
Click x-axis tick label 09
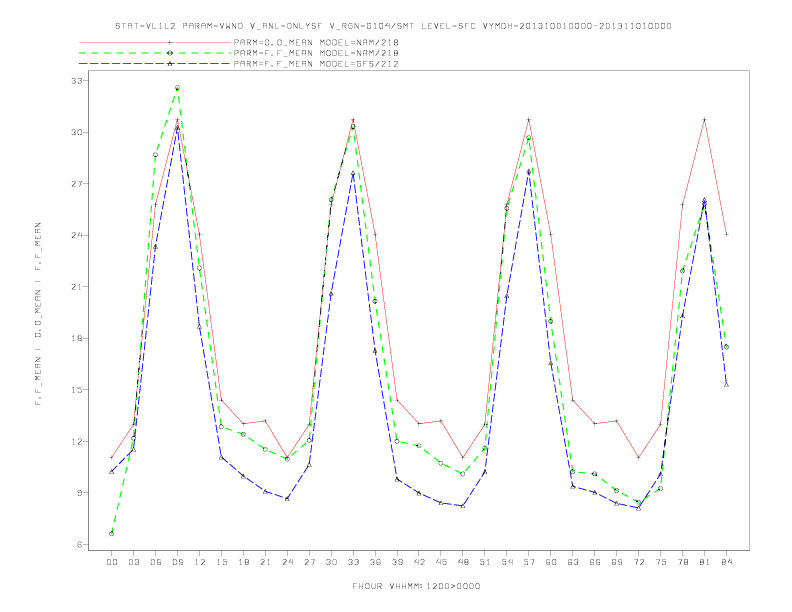tap(177, 562)
